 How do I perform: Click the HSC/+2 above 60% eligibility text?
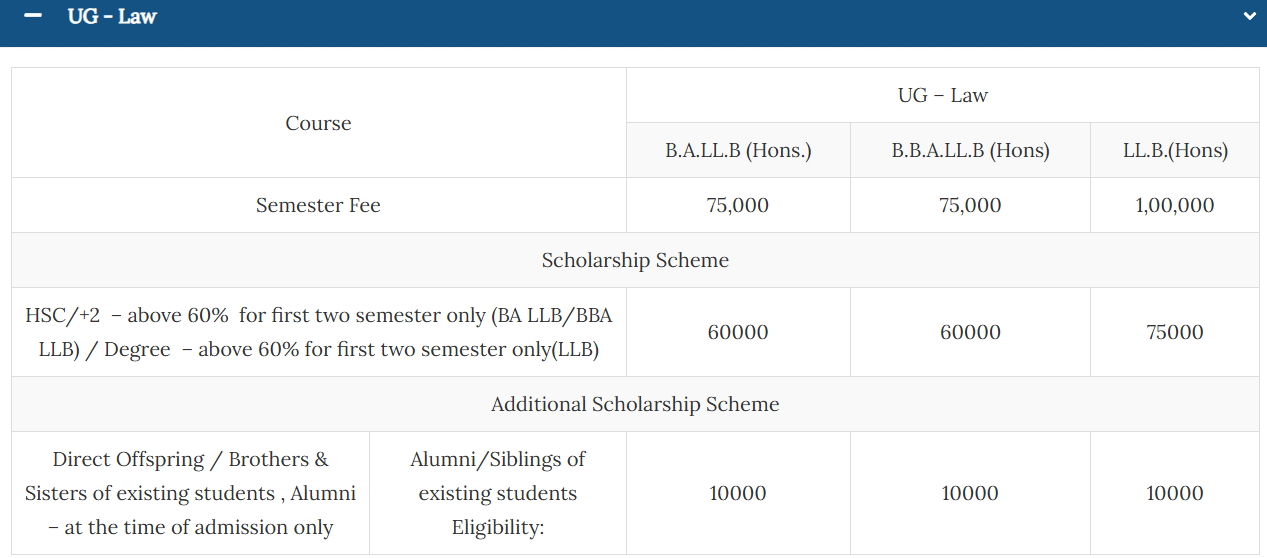click(x=318, y=332)
